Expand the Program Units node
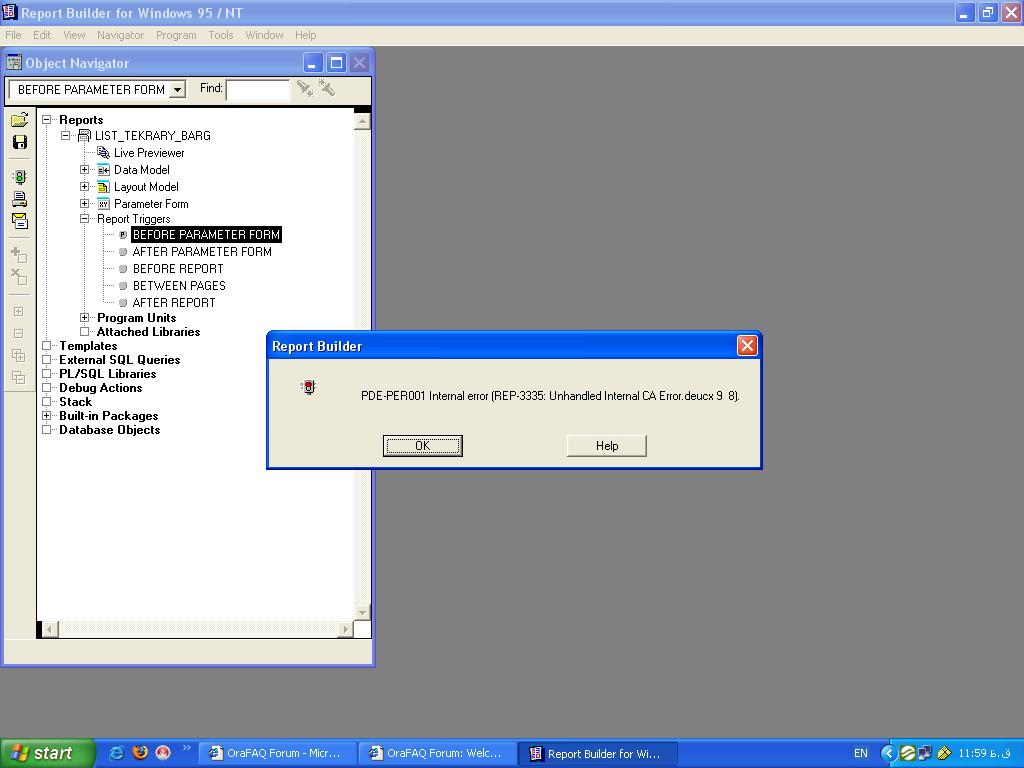The width and height of the screenshot is (1024, 768). tap(84, 317)
